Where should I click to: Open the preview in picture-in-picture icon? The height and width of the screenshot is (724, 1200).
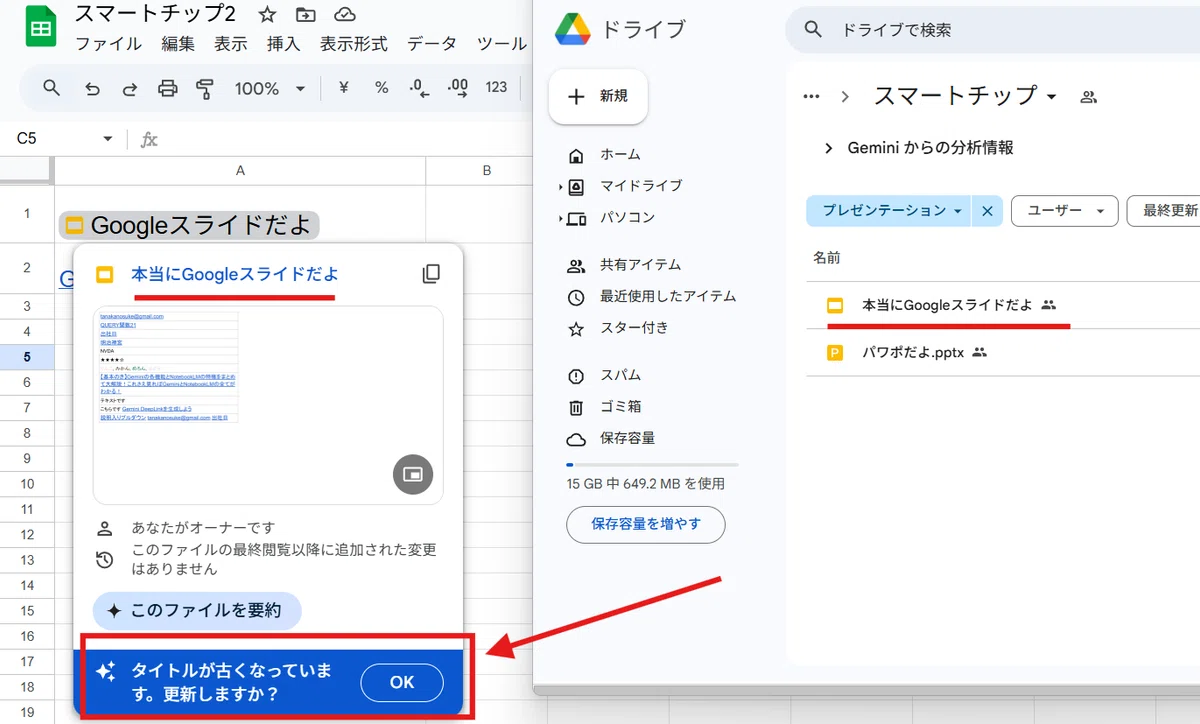pos(412,475)
